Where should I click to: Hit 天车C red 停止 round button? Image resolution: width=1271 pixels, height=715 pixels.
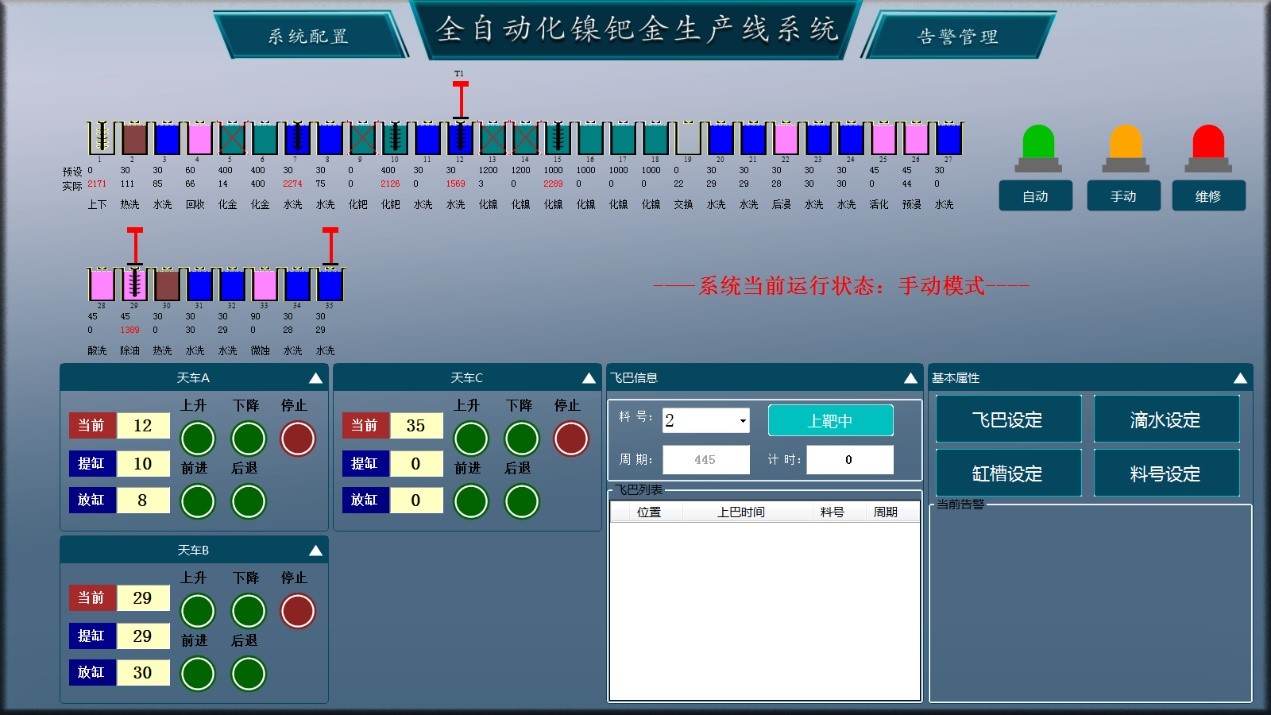tap(571, 438)
